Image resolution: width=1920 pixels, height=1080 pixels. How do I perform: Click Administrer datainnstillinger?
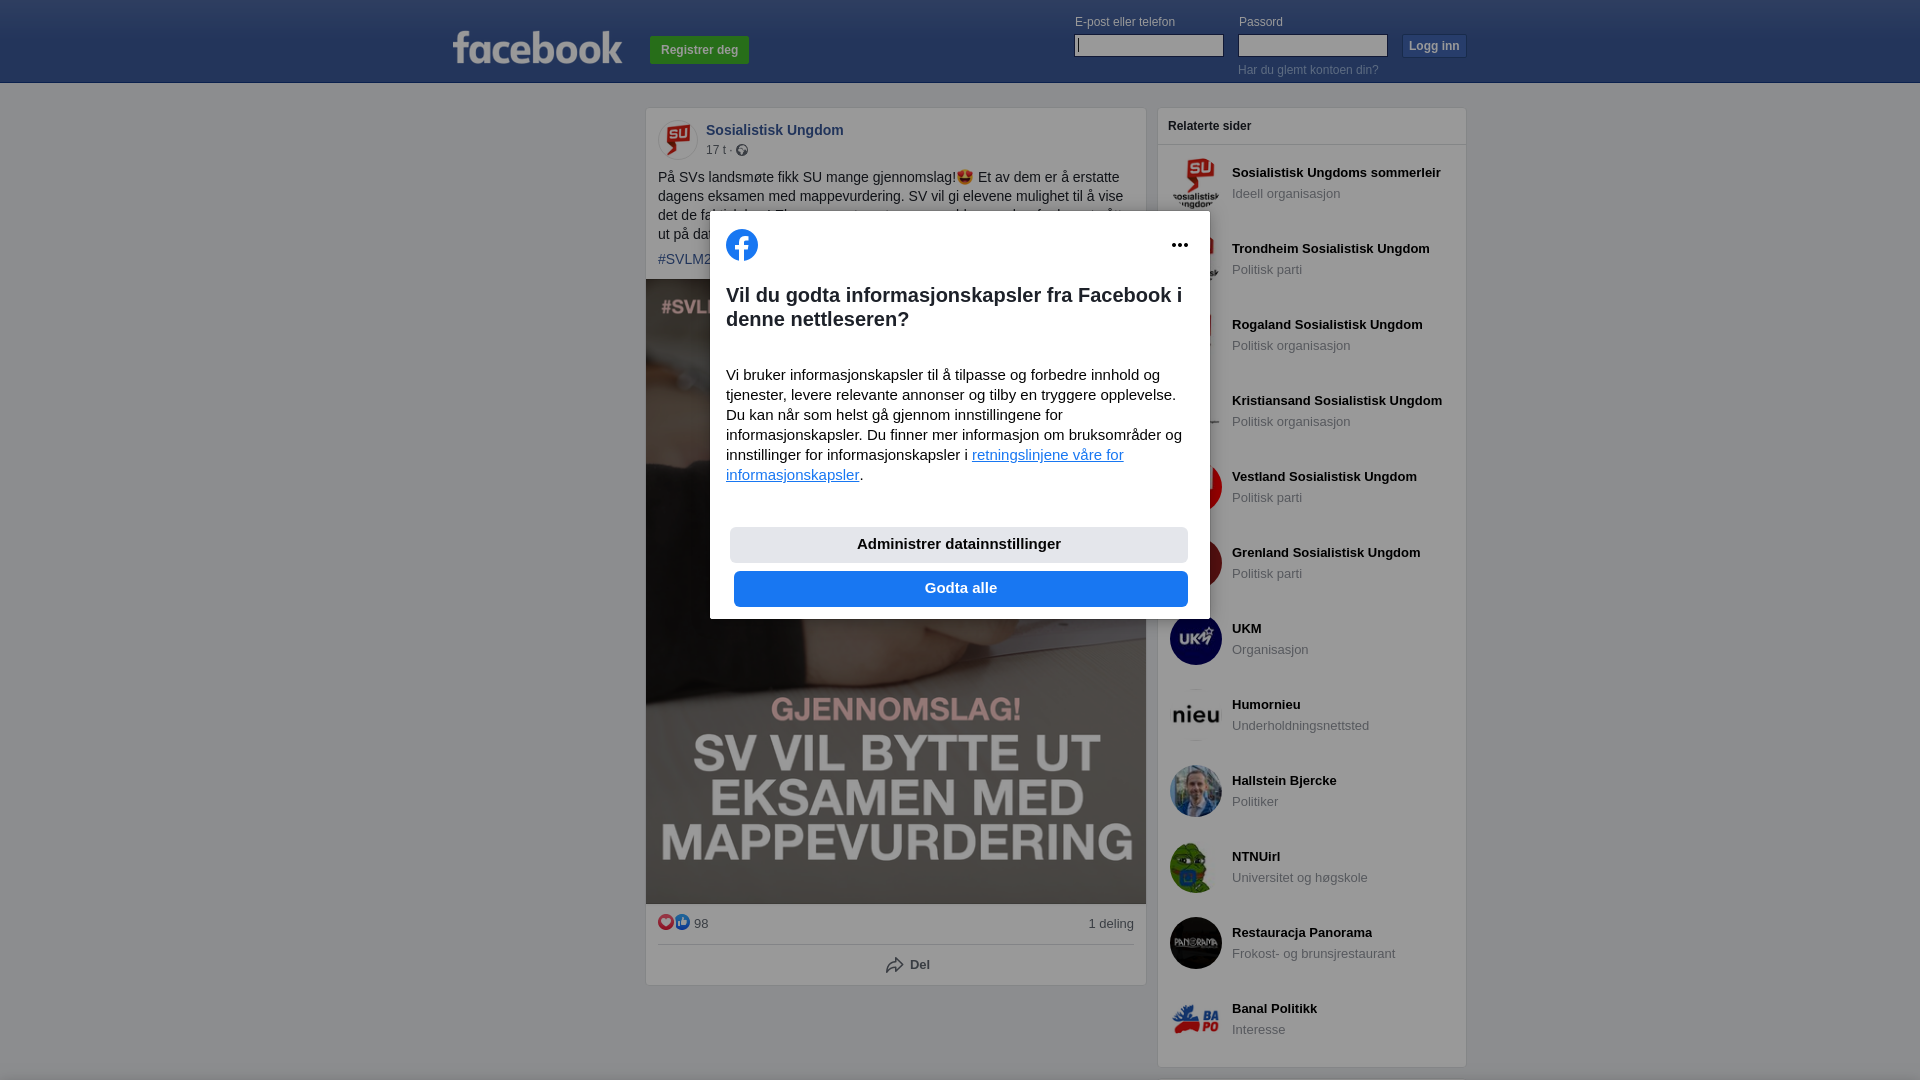click(x=959, y=545)
